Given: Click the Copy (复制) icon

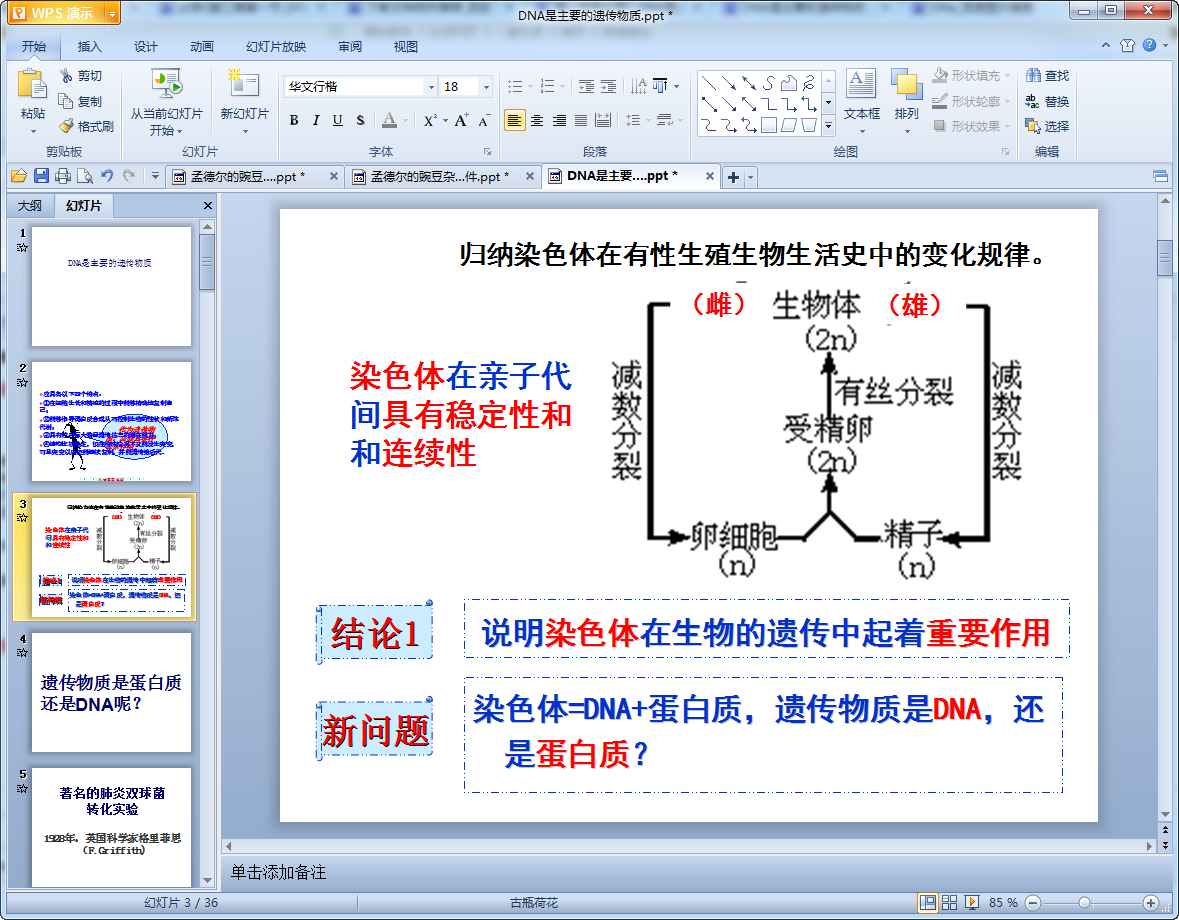Looking at the screenshot, I should [x=66, y=101].
